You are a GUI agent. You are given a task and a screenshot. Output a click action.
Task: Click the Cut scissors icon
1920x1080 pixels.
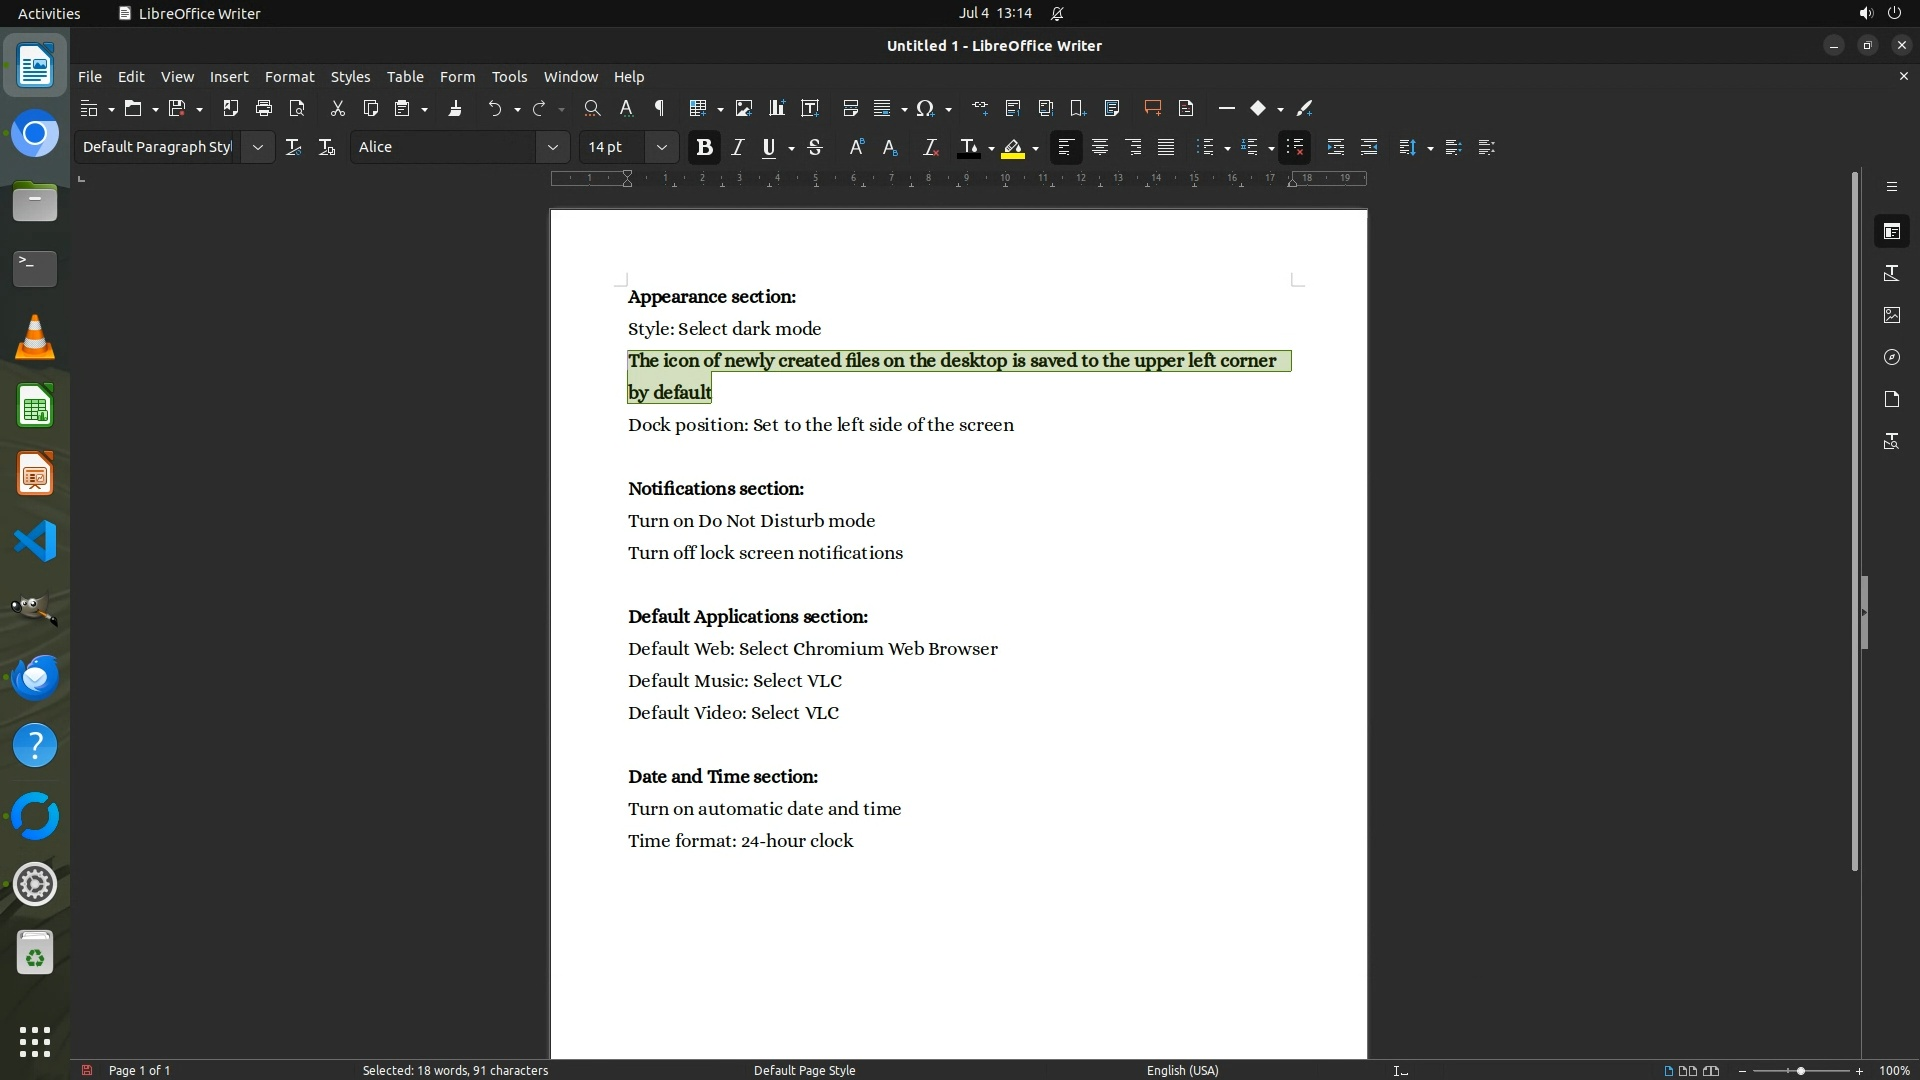point(337,108)
